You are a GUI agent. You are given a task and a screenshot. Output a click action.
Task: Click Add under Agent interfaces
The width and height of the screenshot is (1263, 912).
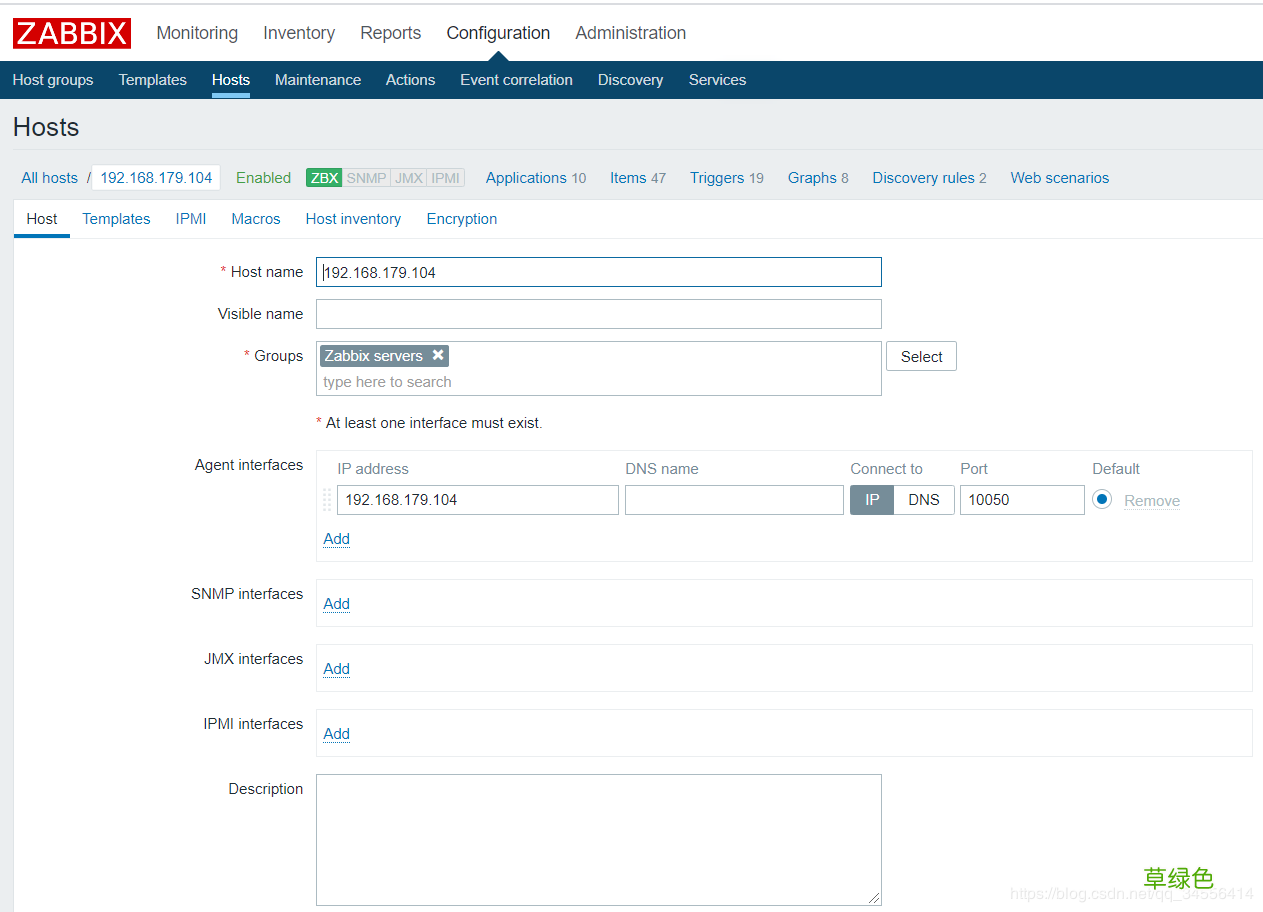[337, 539]
